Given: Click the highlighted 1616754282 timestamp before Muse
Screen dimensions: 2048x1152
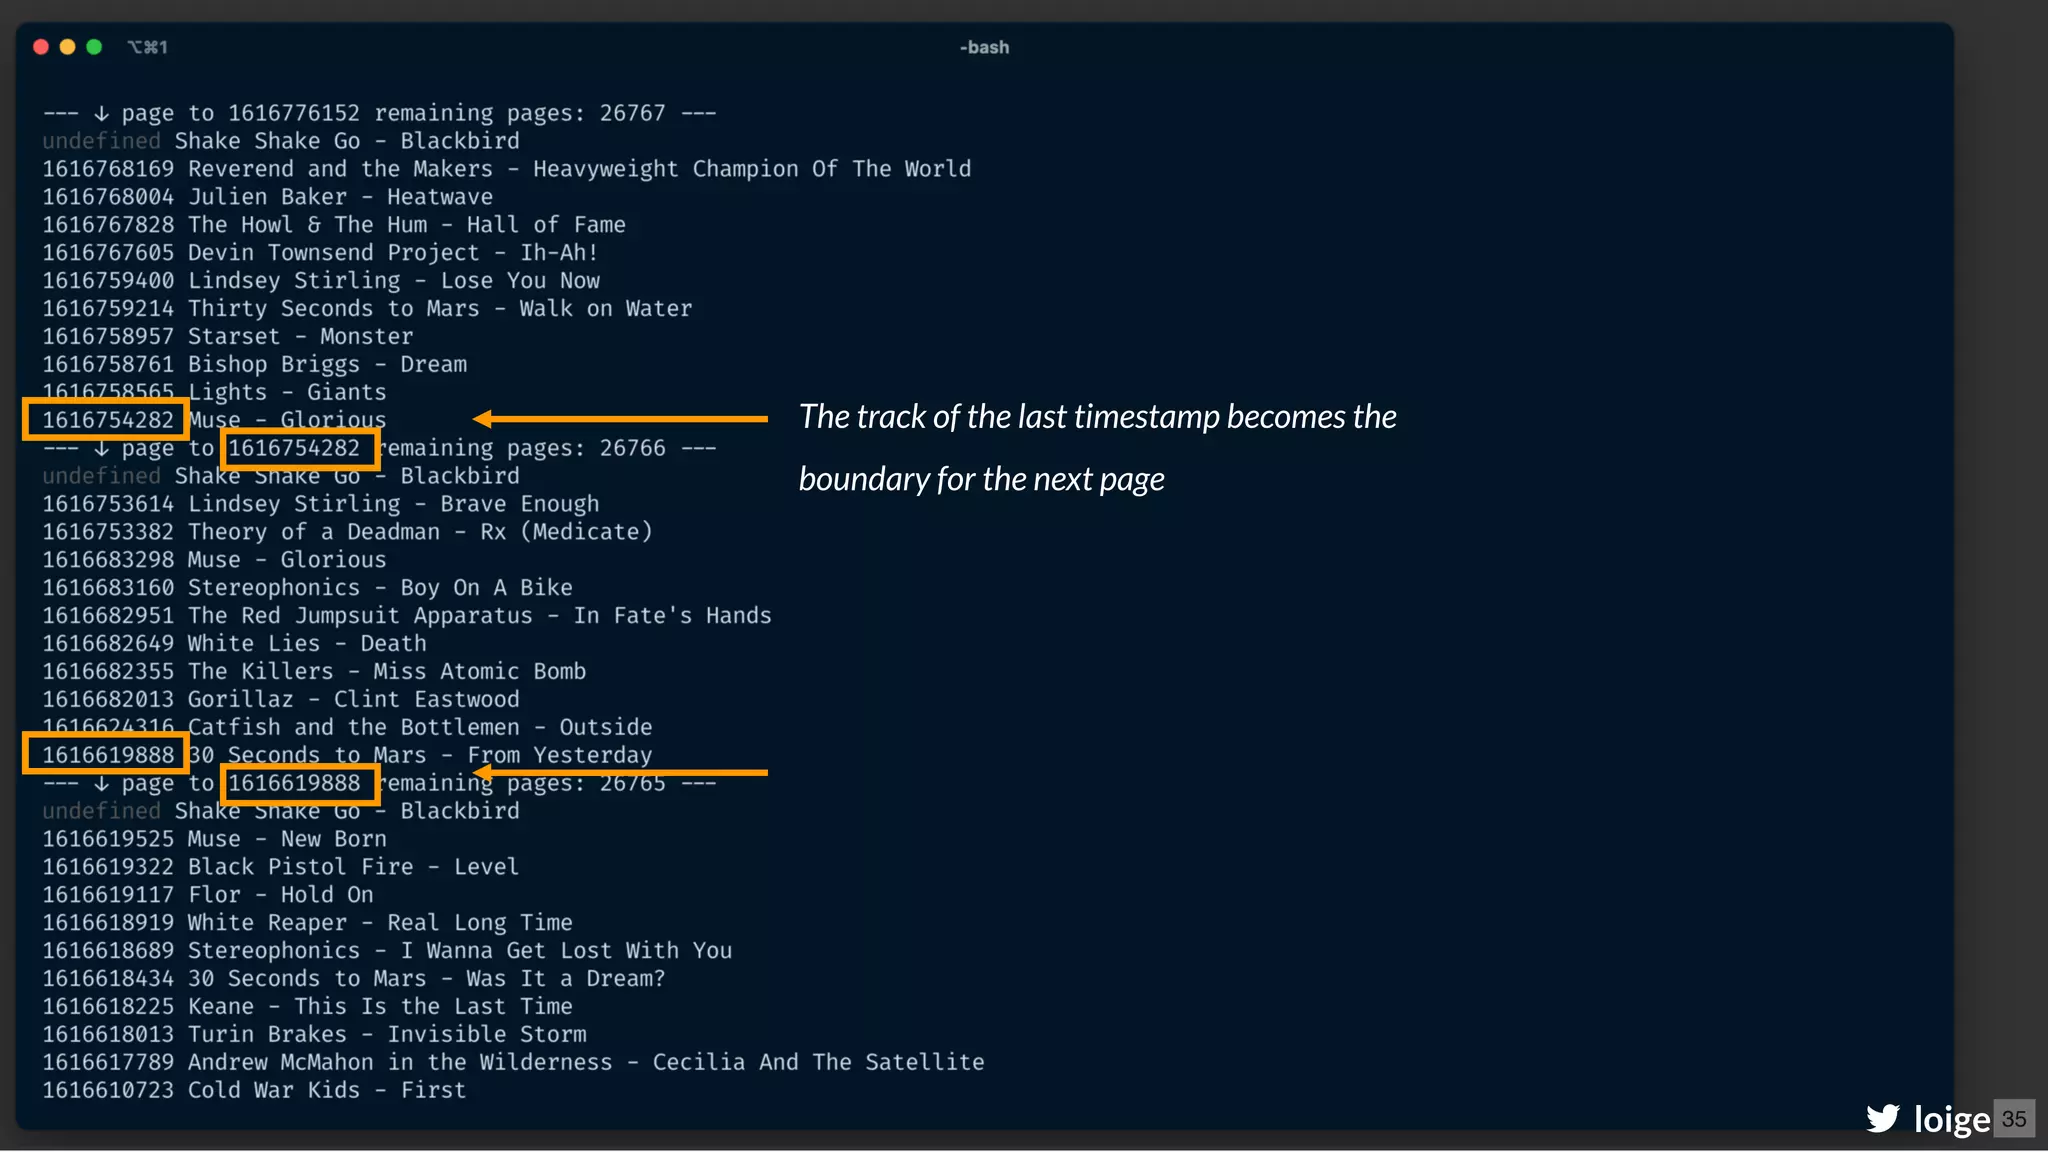Looking at the screenshot, I should pyautogui.click(x=107, y=420).
